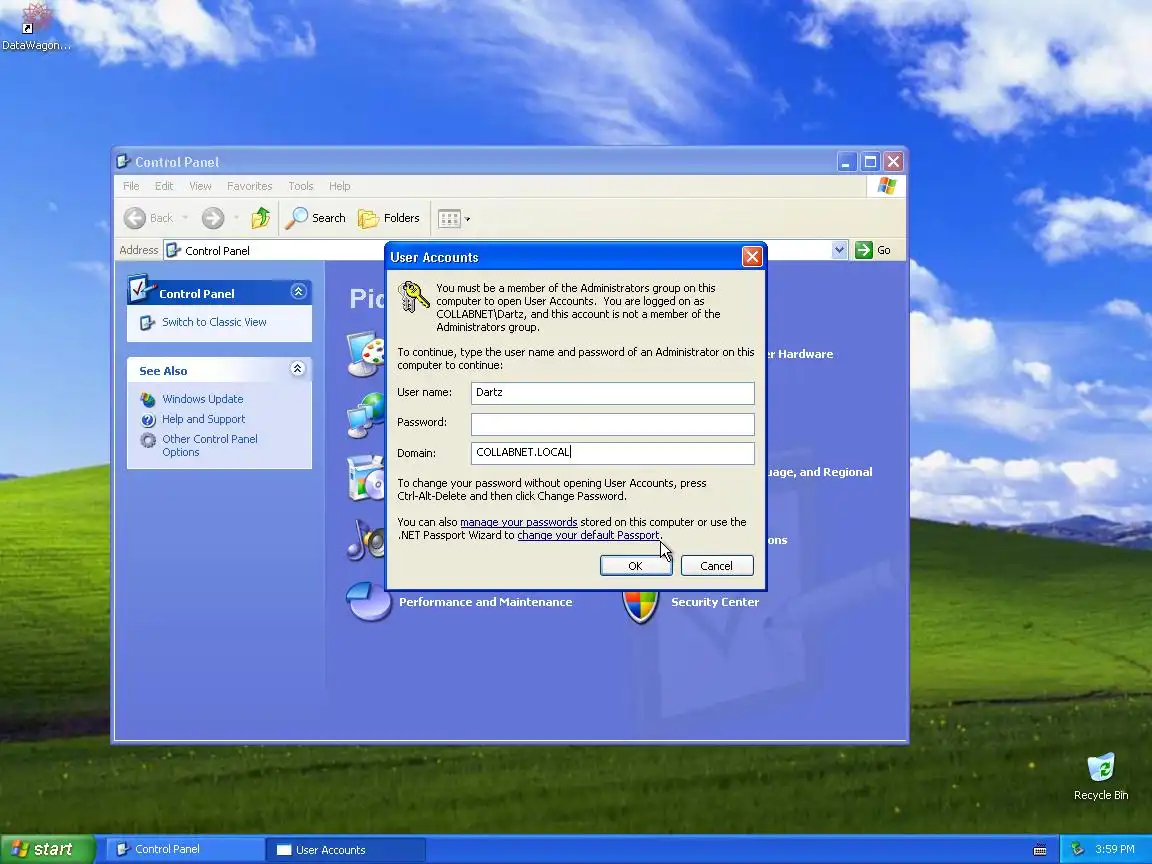Click the Windows flag logo in the menu bar
Image resolution: width=1152 pixels, height=864 pixels.
tap(886, 186)
